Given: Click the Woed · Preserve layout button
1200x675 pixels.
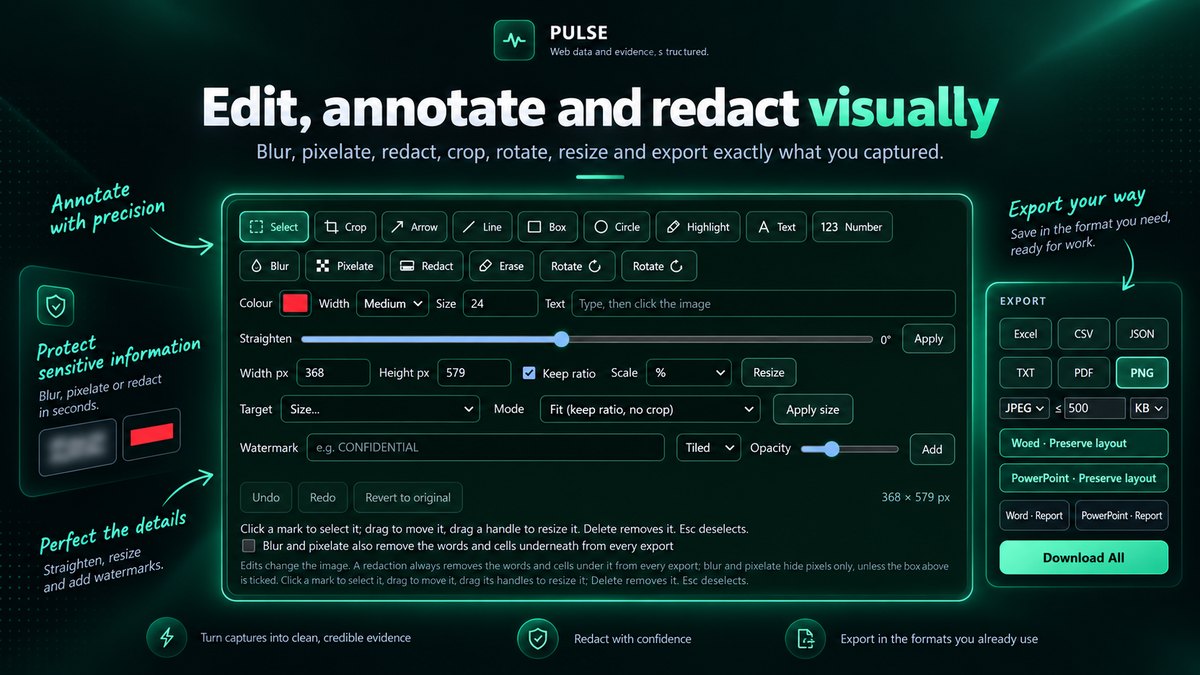Looking at the screenshot, I should (1083, 443).
